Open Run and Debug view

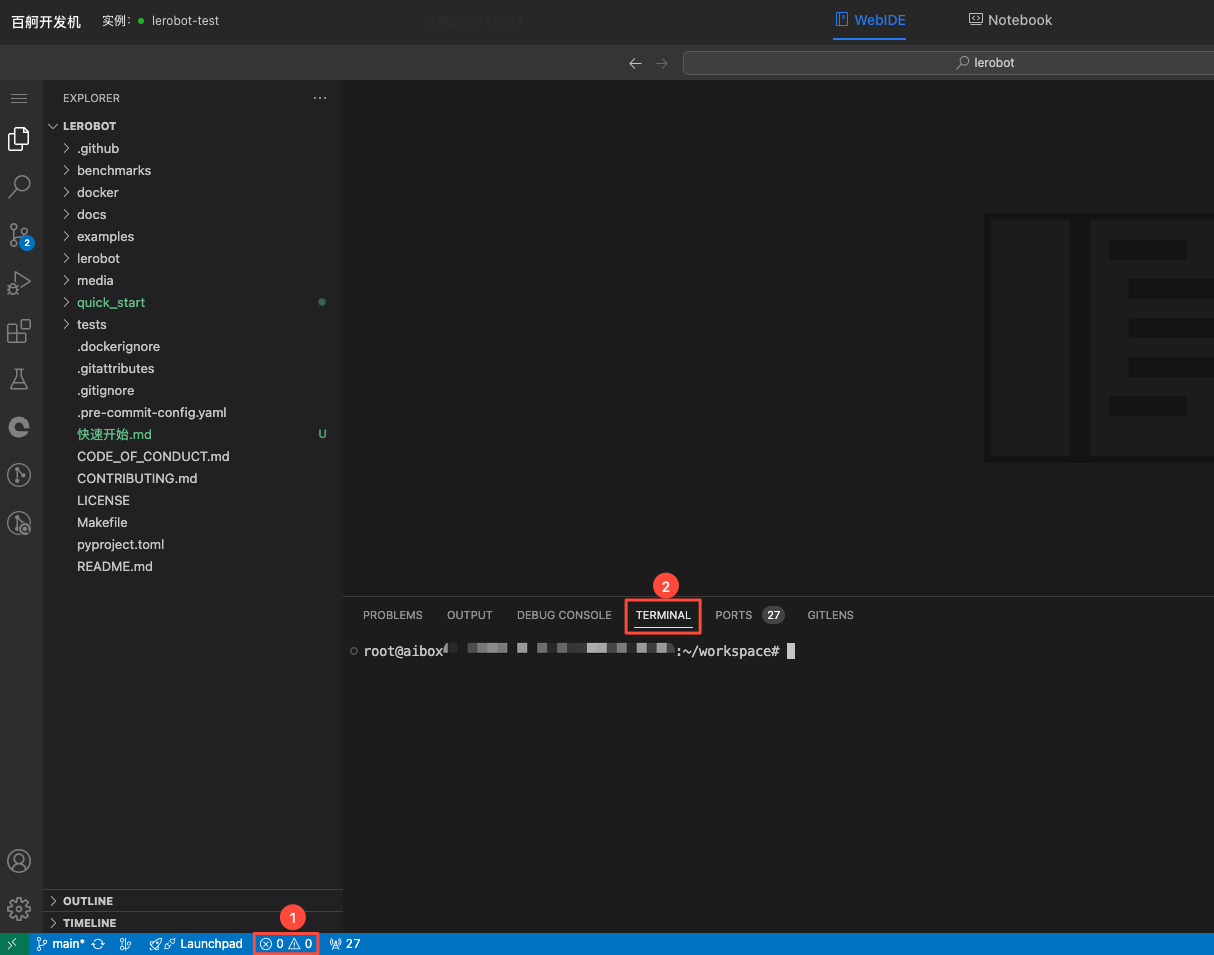pos(19,283)
